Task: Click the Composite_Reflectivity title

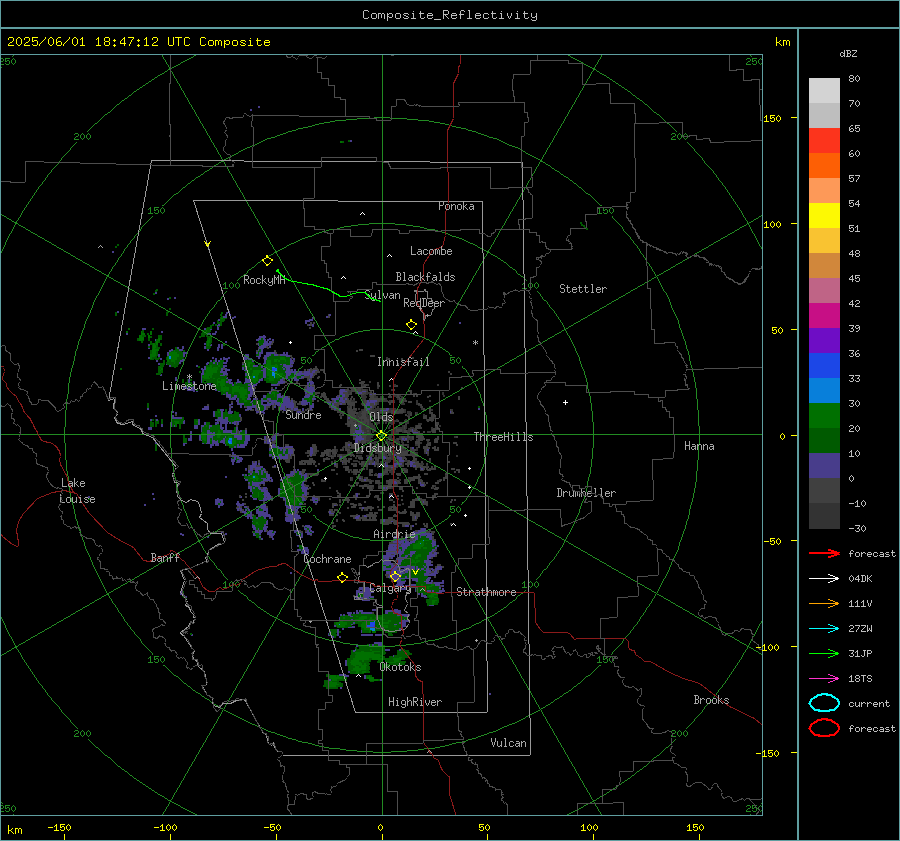Action: 450,15
